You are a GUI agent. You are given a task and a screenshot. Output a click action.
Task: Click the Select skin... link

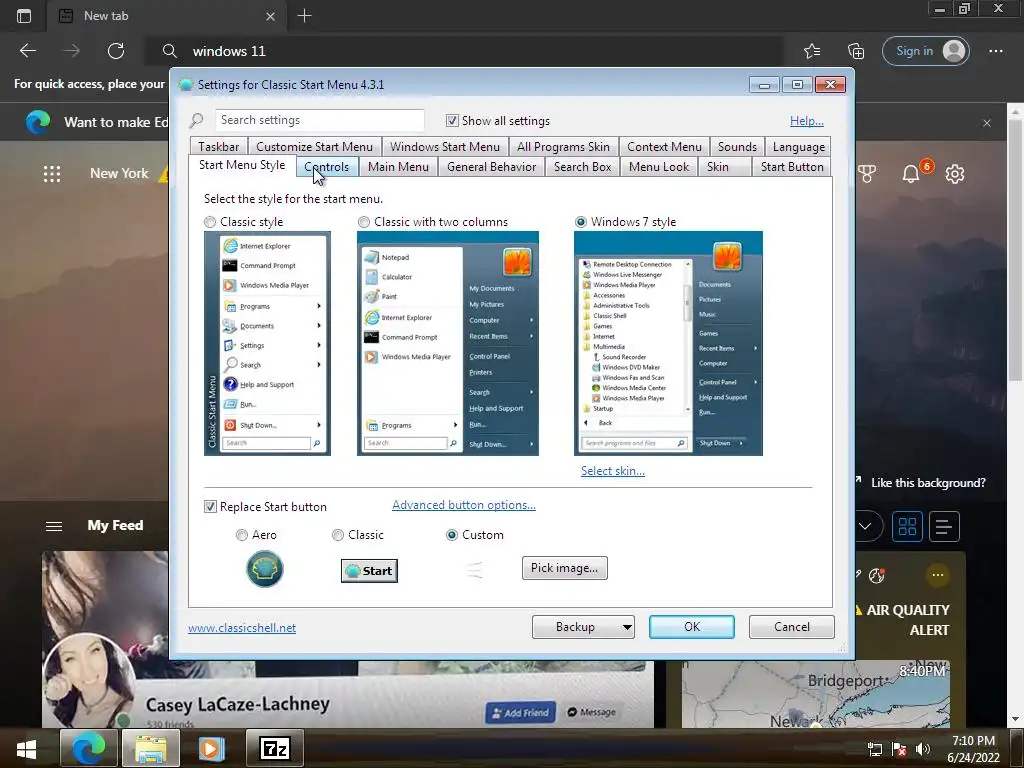613,471
